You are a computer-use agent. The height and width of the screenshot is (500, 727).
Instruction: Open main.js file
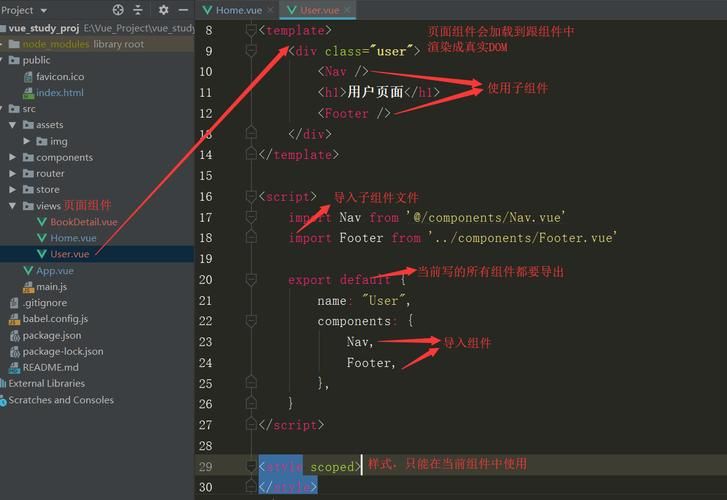coord(51,287)
